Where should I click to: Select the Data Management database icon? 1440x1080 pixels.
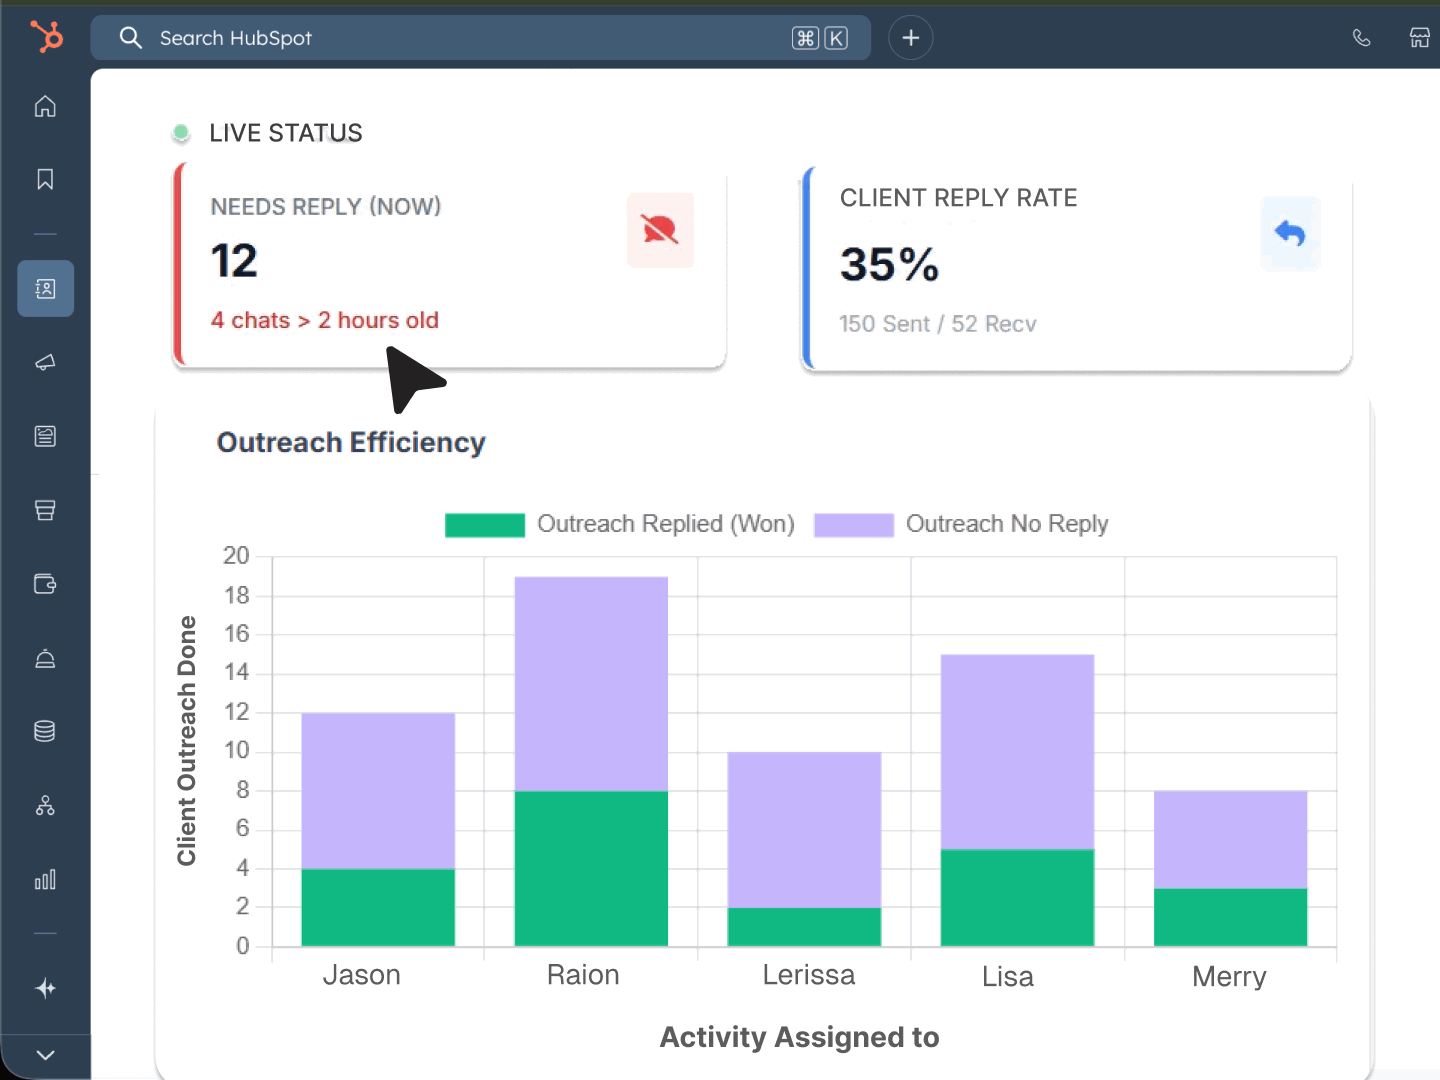(45, 731)
